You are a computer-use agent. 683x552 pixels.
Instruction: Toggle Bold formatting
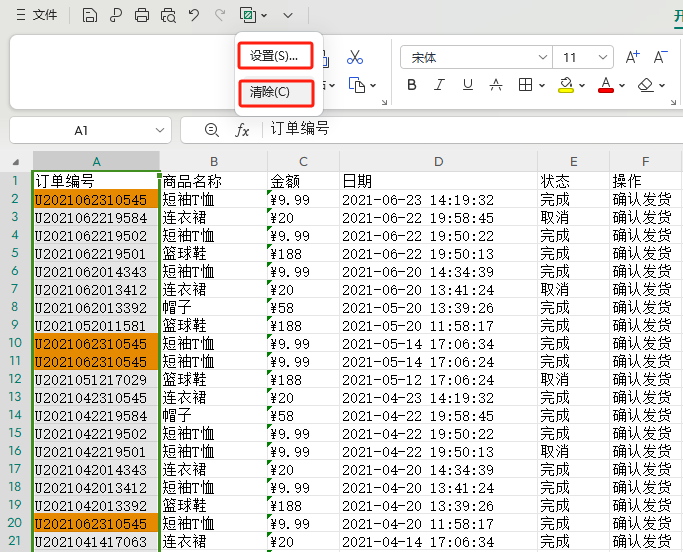click(x=412, y=86)
